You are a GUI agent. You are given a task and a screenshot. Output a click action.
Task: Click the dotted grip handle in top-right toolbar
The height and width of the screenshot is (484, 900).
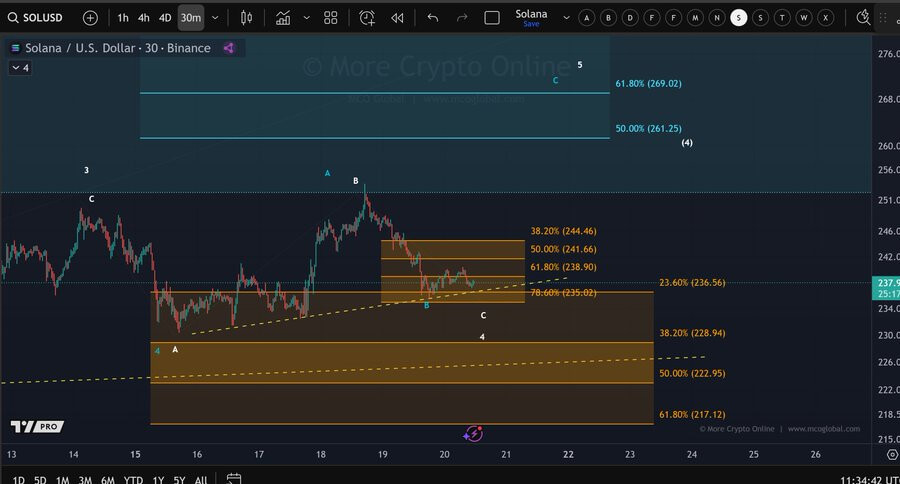(883, 18)
